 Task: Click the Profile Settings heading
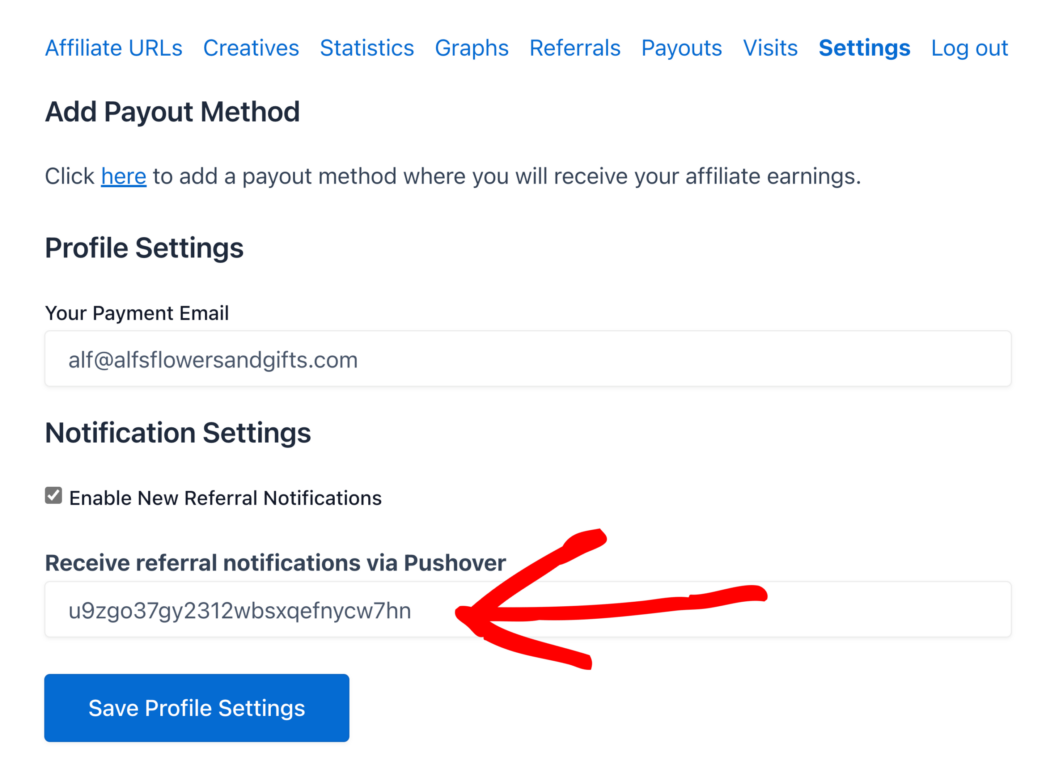coord(144,248)
